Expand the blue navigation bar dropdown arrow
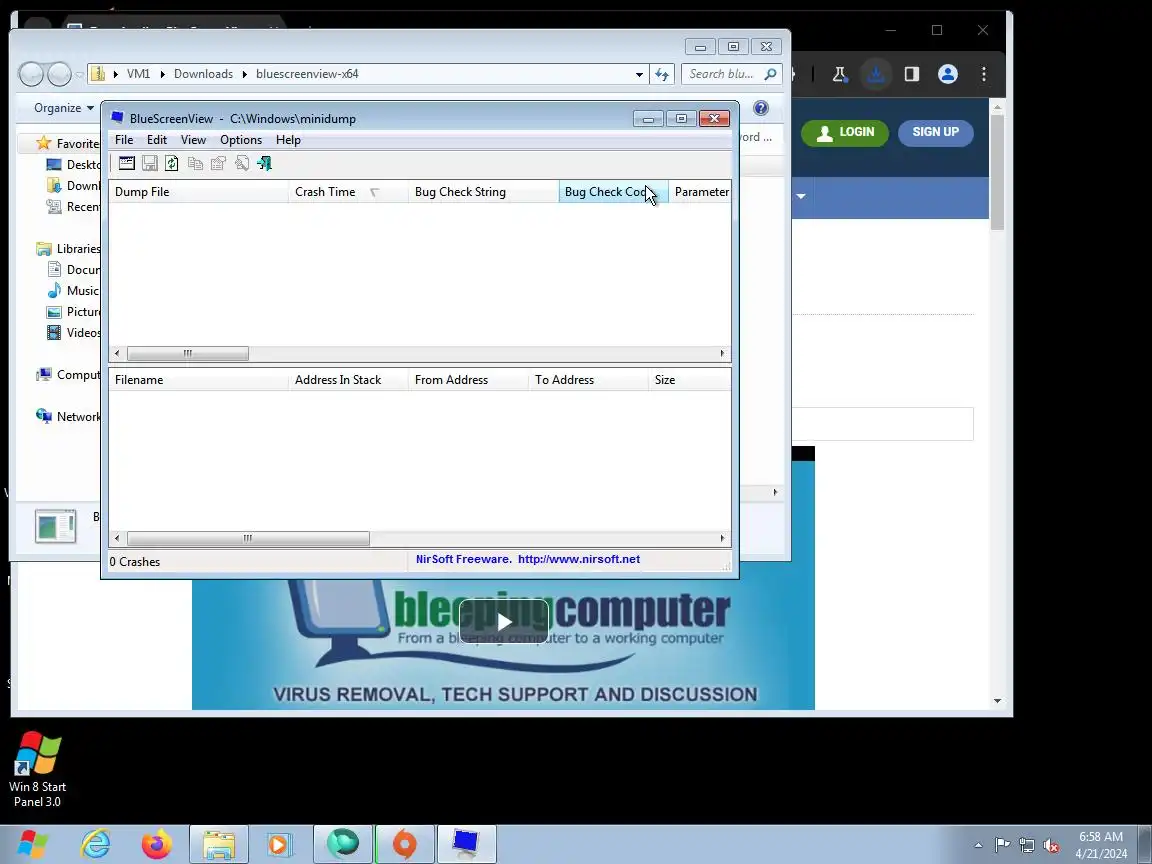This screenshot has width=1152, height=864. click(x=801, y=196)
